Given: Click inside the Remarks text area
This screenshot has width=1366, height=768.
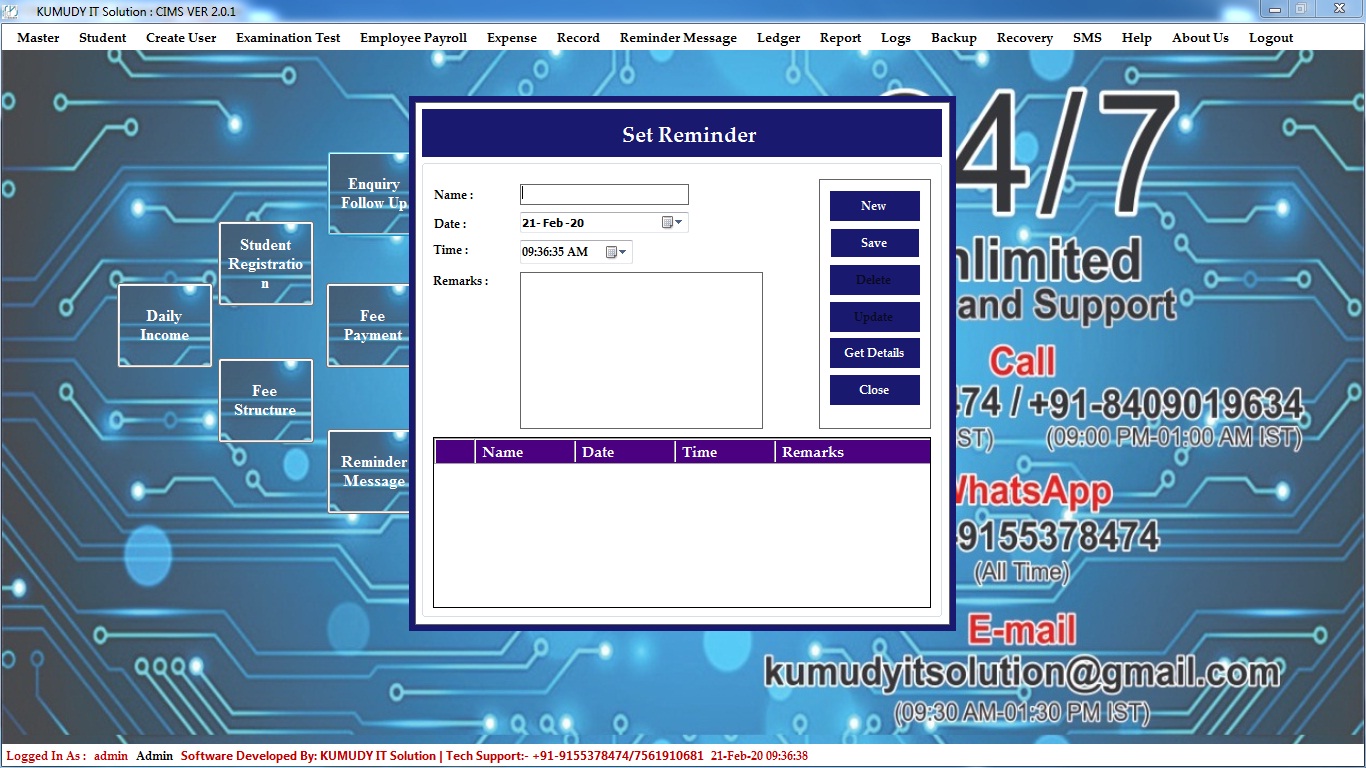Looking at the screenshot, I should [x=641, y=350].
